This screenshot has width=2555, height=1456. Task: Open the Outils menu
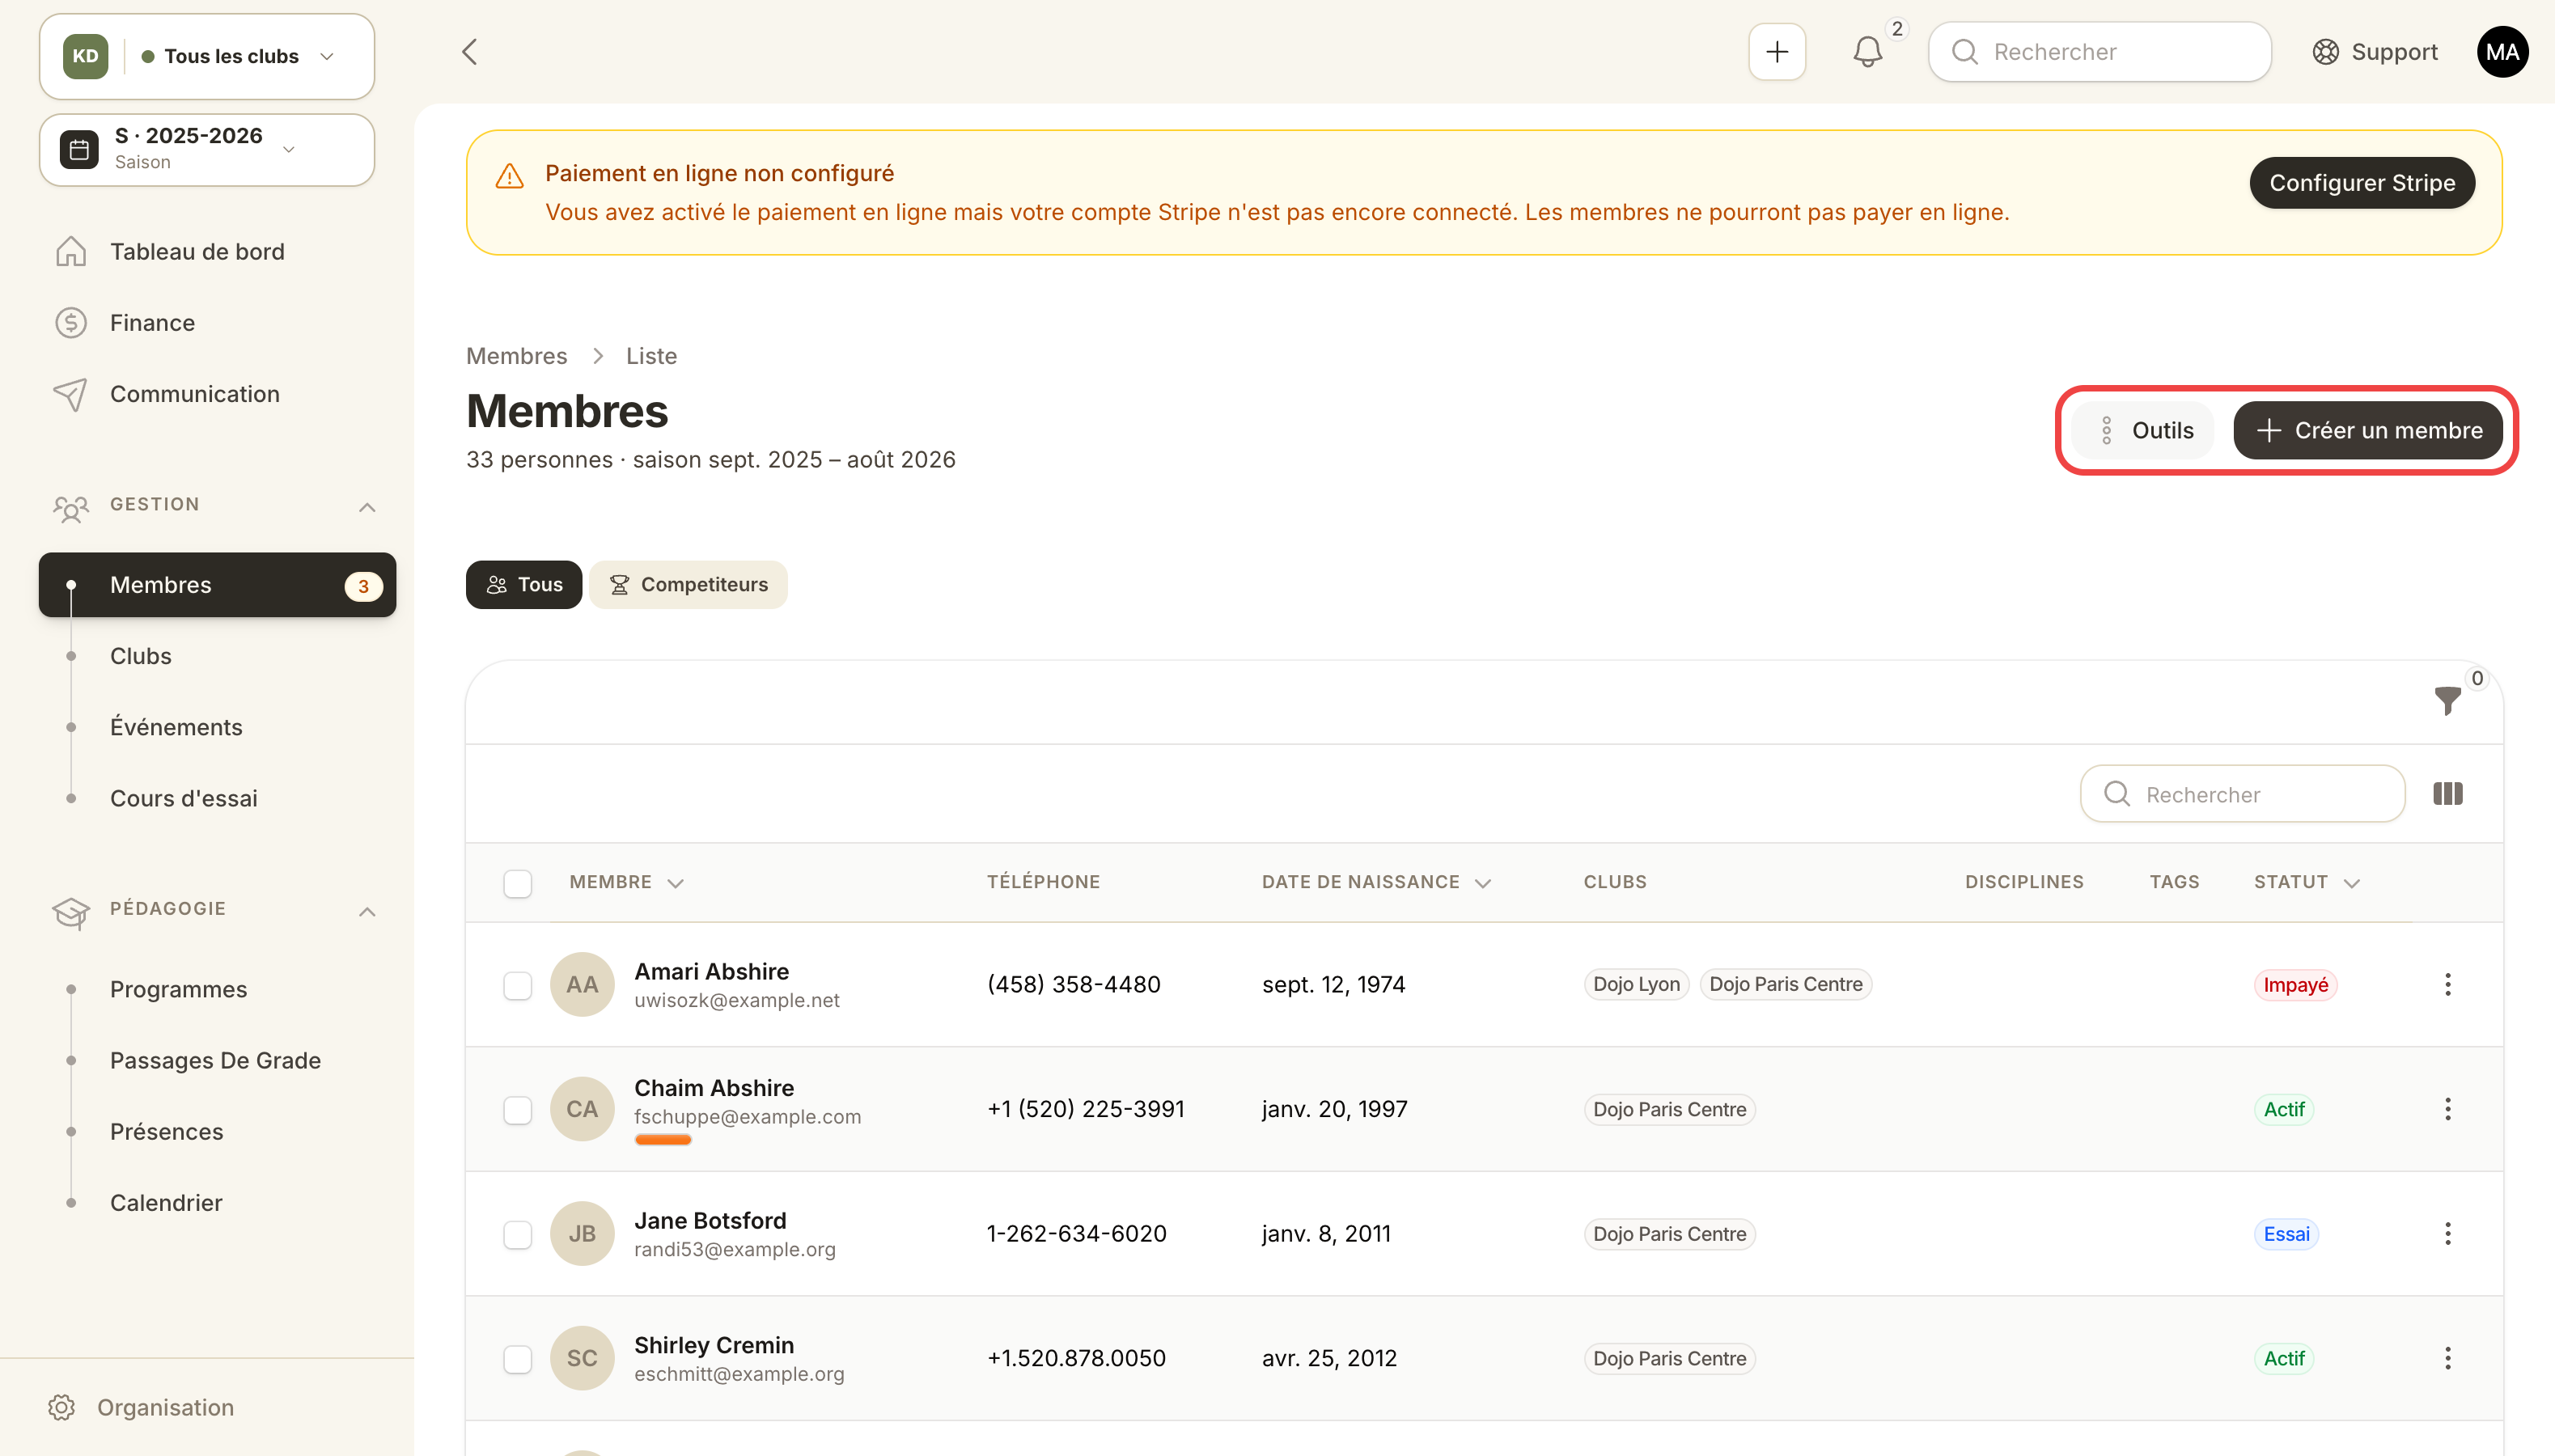click(2144, 430)
